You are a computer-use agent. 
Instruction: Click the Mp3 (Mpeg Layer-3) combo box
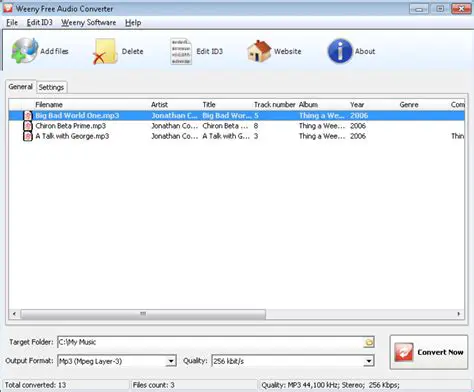tap(117, 361)
